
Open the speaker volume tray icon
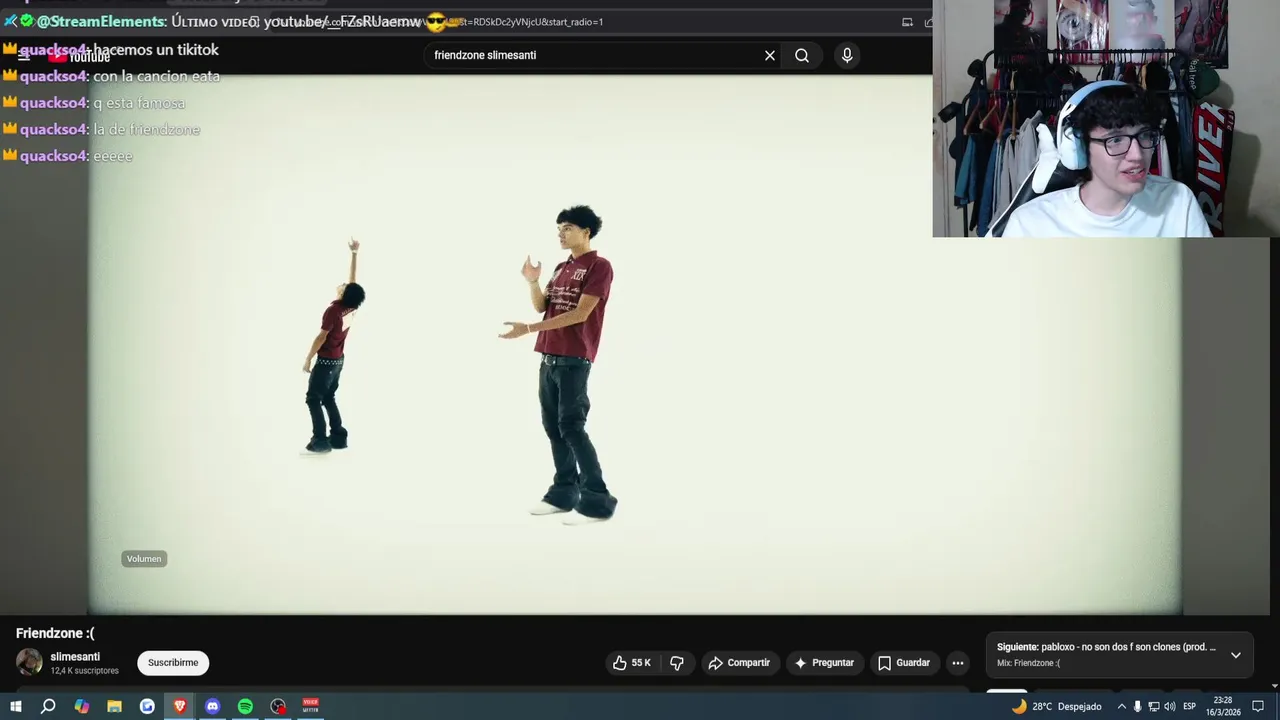click(x=1169, y=706)
